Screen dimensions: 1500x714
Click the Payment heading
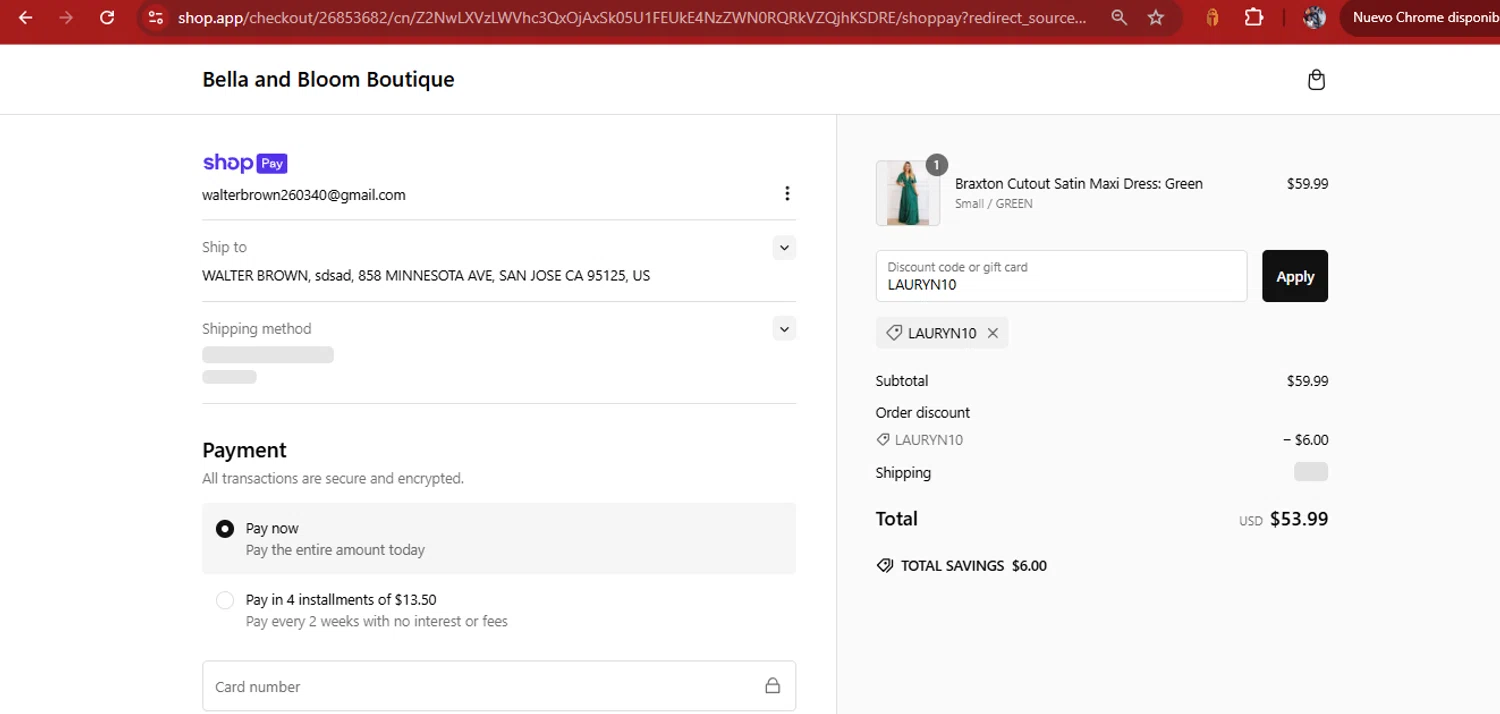(244, 450)
